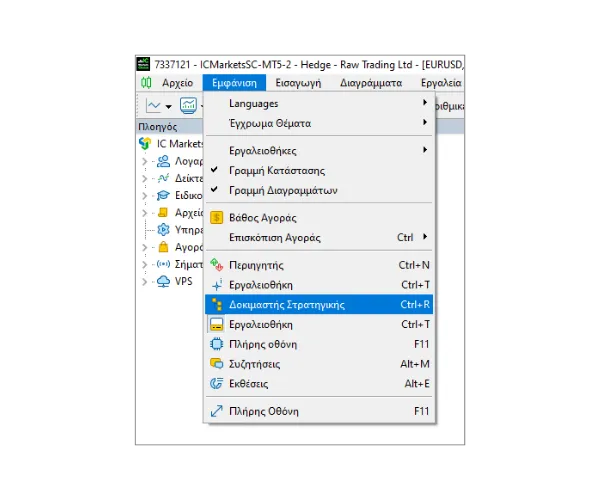Expand the VPS tree node arrow

point(145,282)
